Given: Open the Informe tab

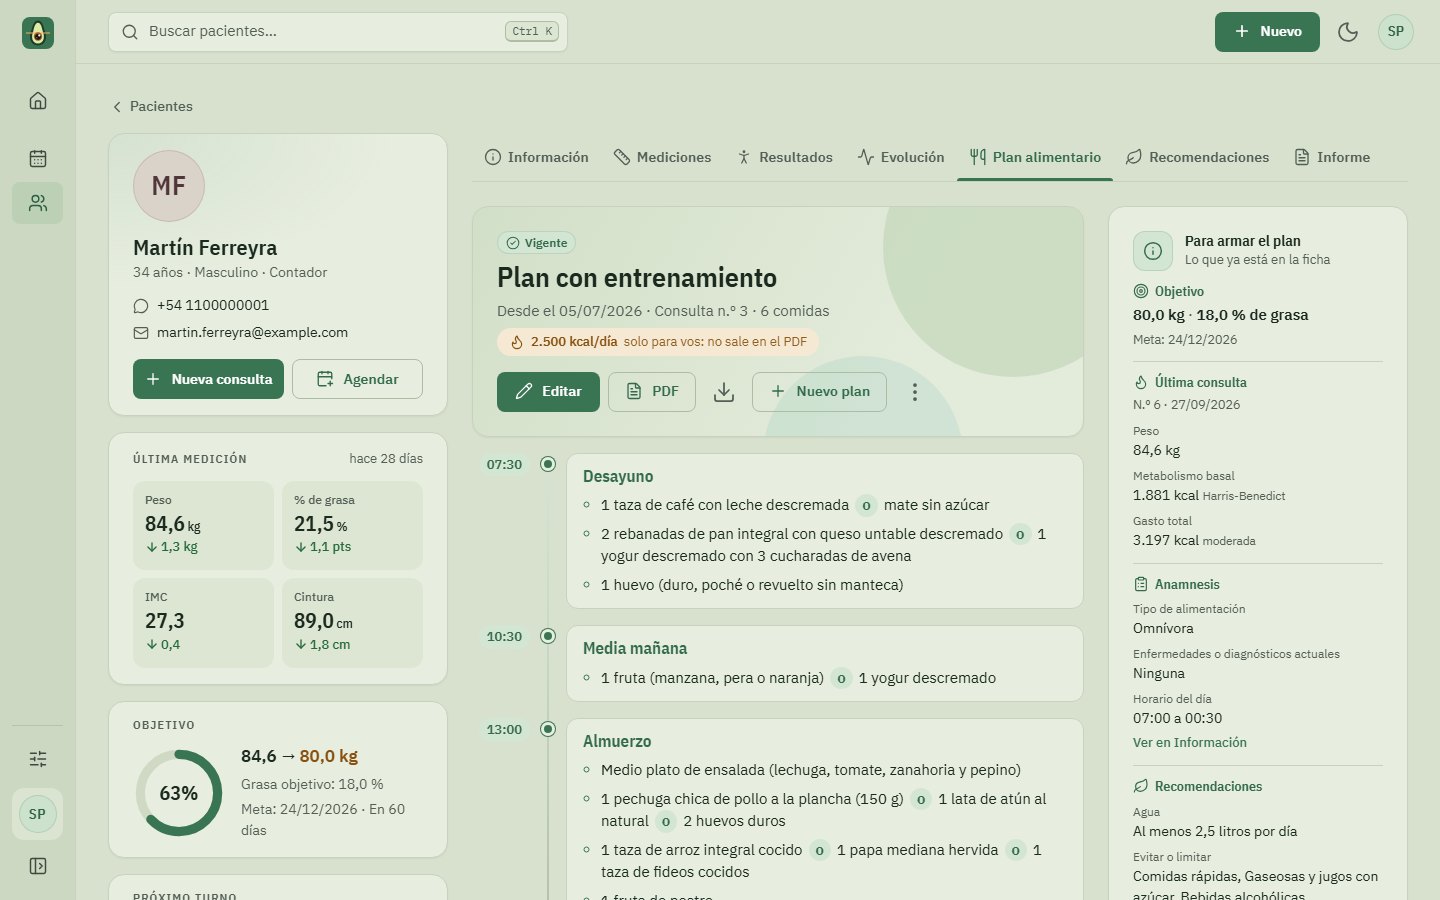Looking at the screenshot, I should [x=1332, y=157].
